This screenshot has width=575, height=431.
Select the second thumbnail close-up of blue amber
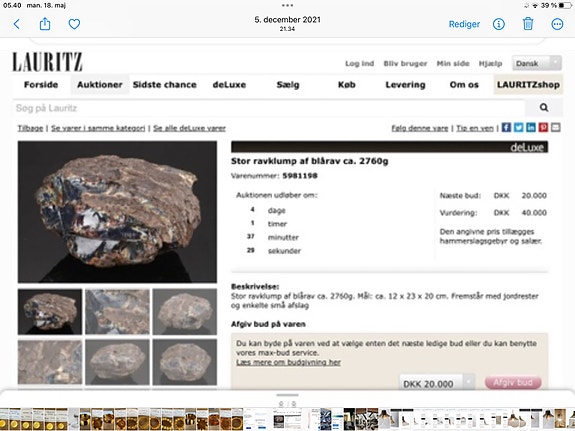[x=117, y=311]
